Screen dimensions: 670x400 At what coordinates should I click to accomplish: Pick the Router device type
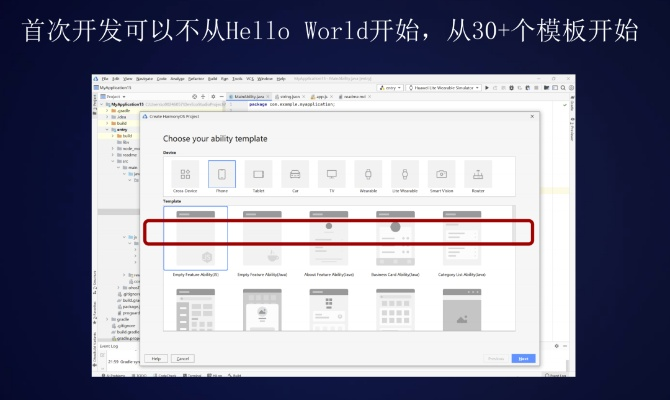477,175
